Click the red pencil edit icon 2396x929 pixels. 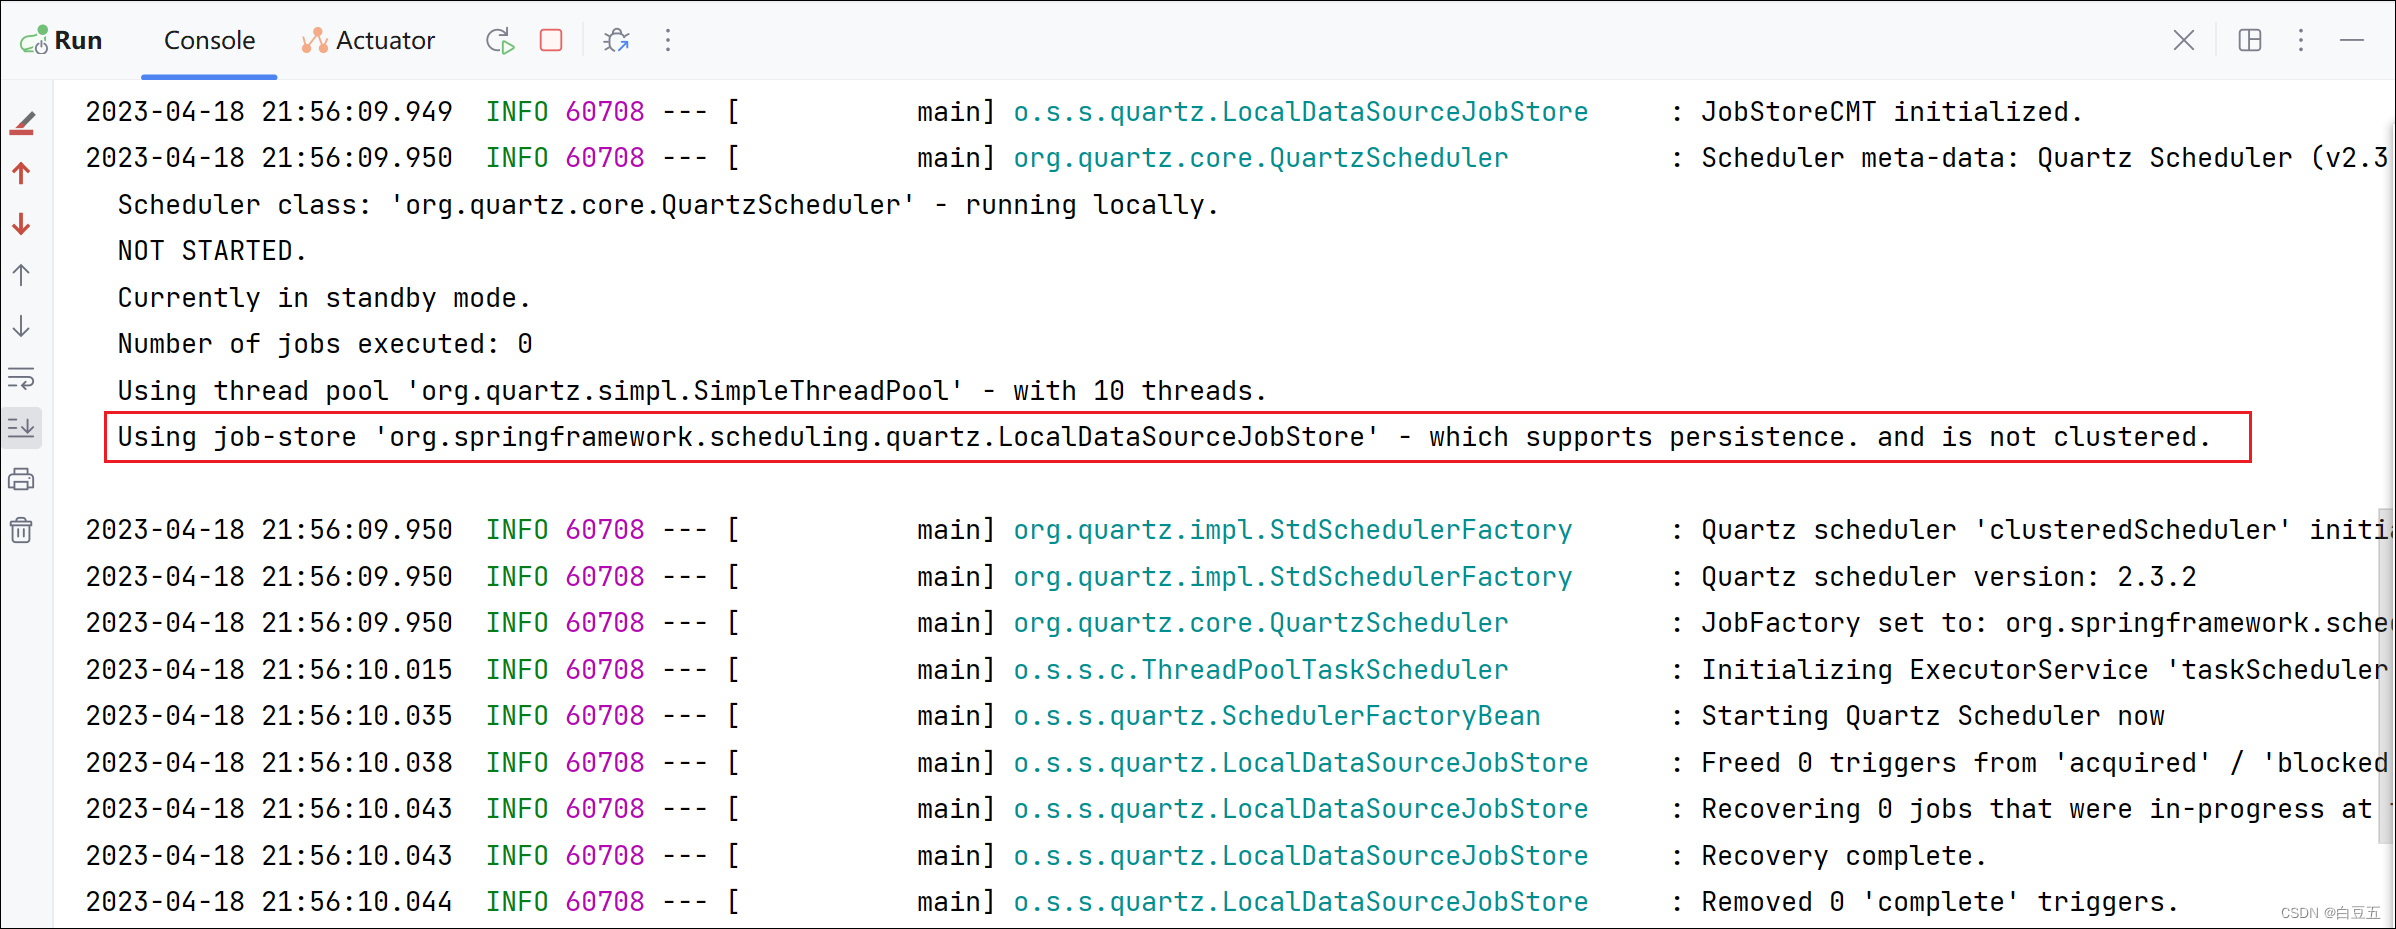(x=22, y=123)
